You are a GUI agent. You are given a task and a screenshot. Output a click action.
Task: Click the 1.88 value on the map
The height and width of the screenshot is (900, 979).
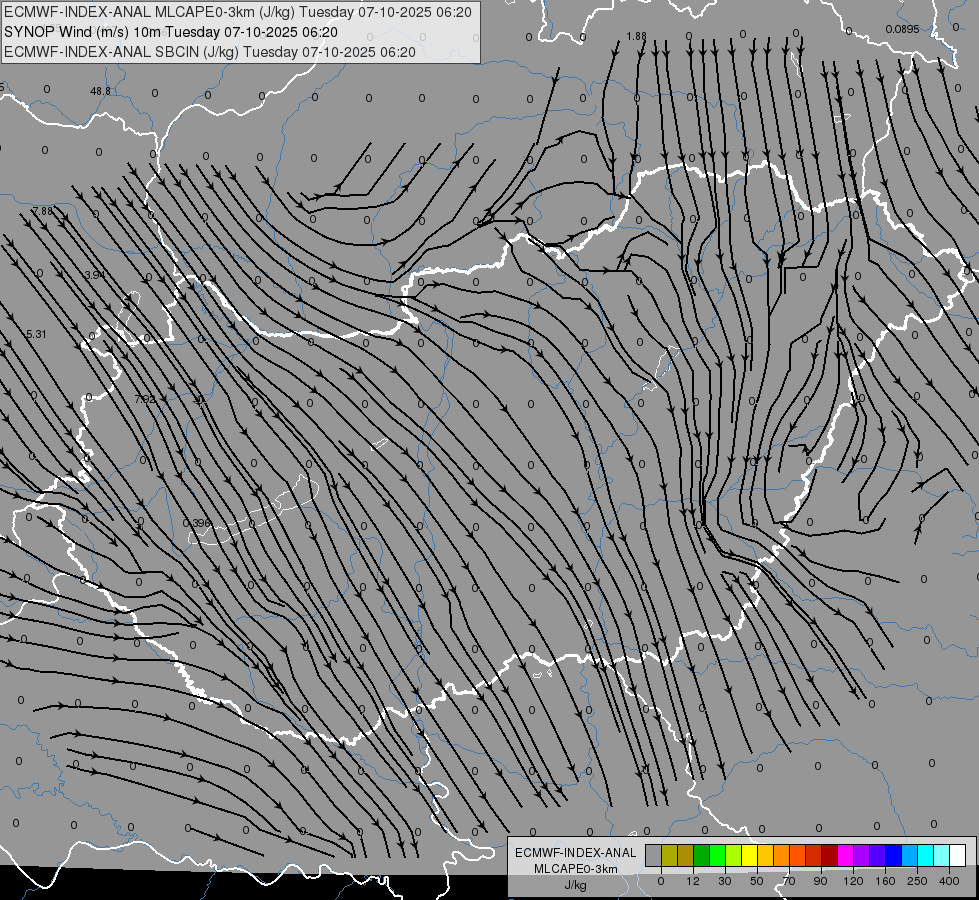point(637,36)
